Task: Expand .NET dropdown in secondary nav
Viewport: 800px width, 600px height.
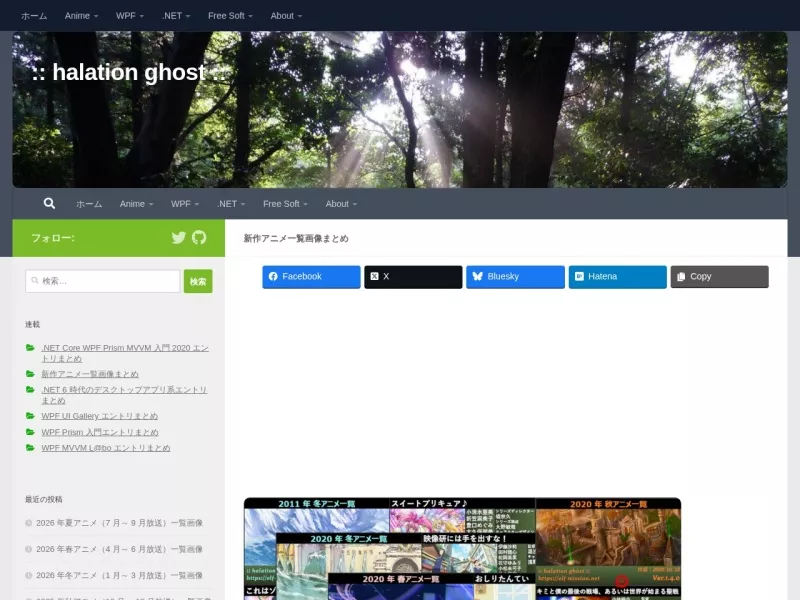Action: click(x=231, y=204)
